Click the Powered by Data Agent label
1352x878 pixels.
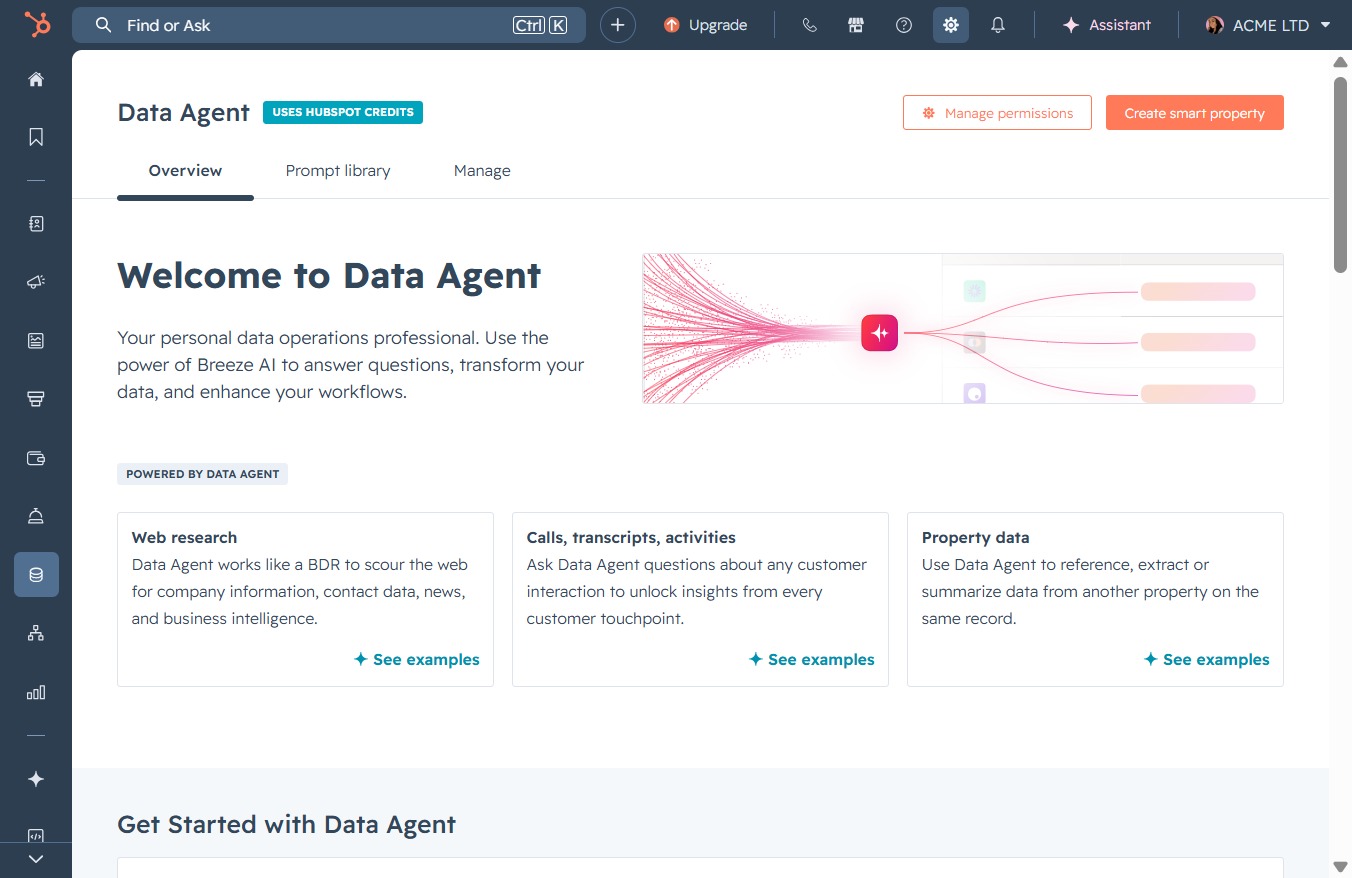point(203,474)
